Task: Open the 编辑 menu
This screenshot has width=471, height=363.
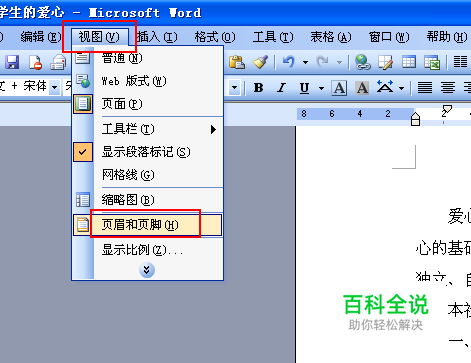Action: pyautogui.click(x=41, y=37)
